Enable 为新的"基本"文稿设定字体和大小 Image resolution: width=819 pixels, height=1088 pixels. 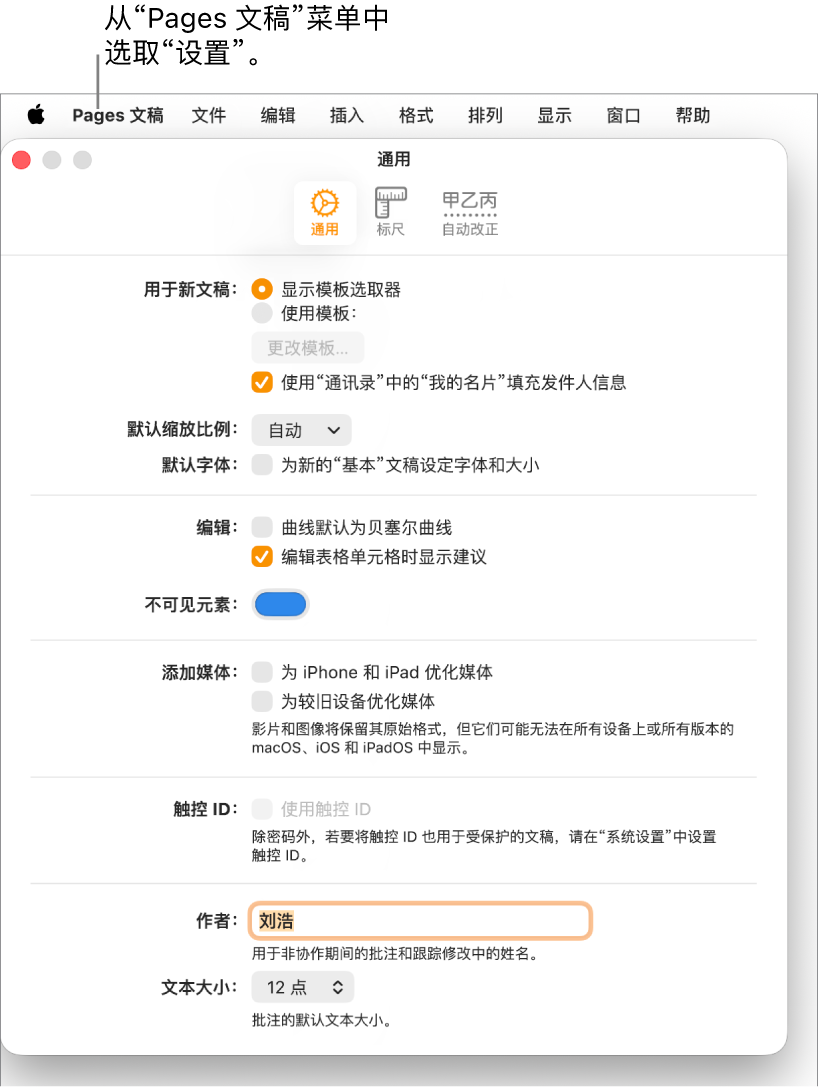(x=261, y=465)
